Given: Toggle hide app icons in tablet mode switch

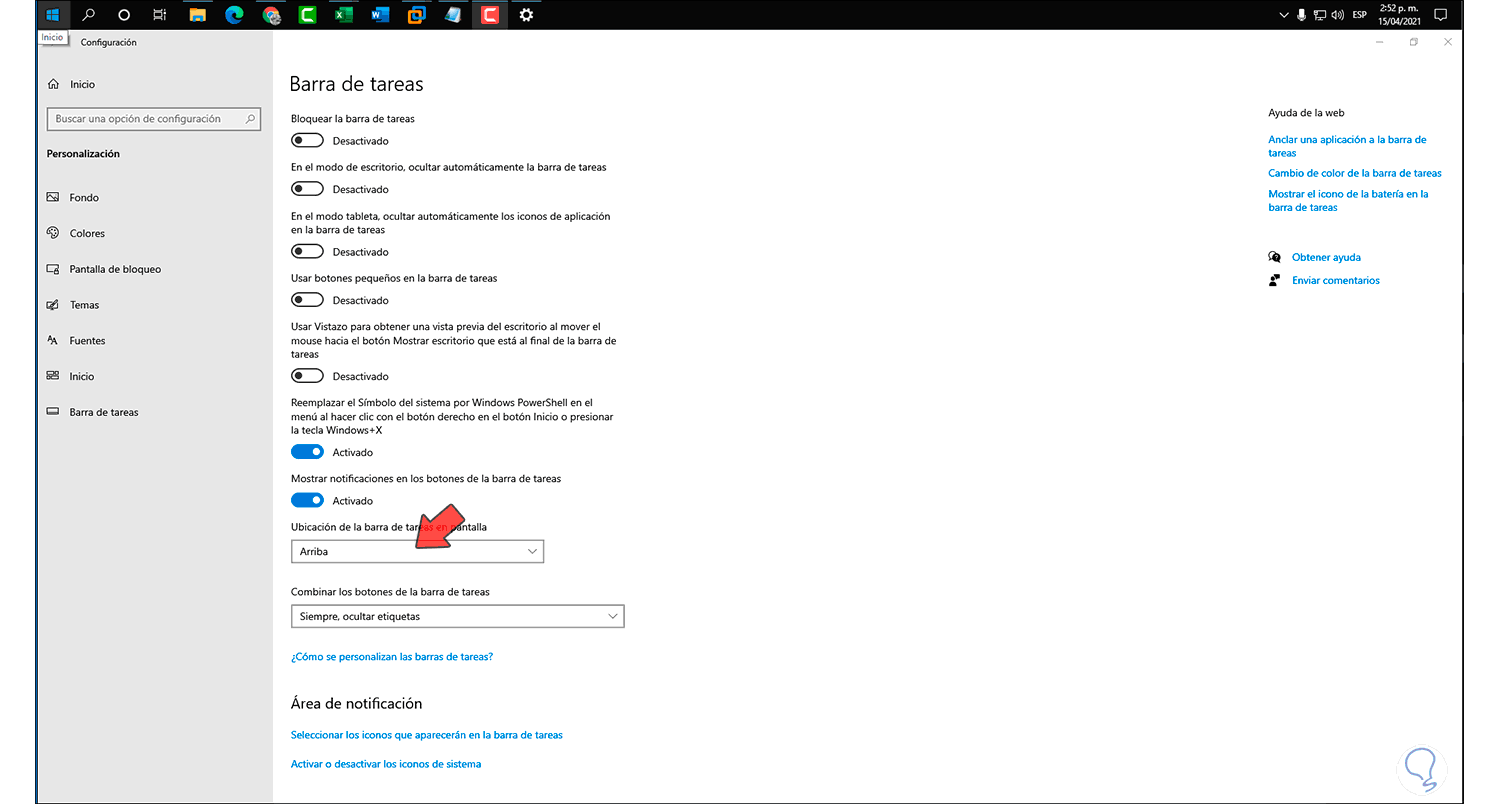Looking at the screenshot, I should coord(307,252).
